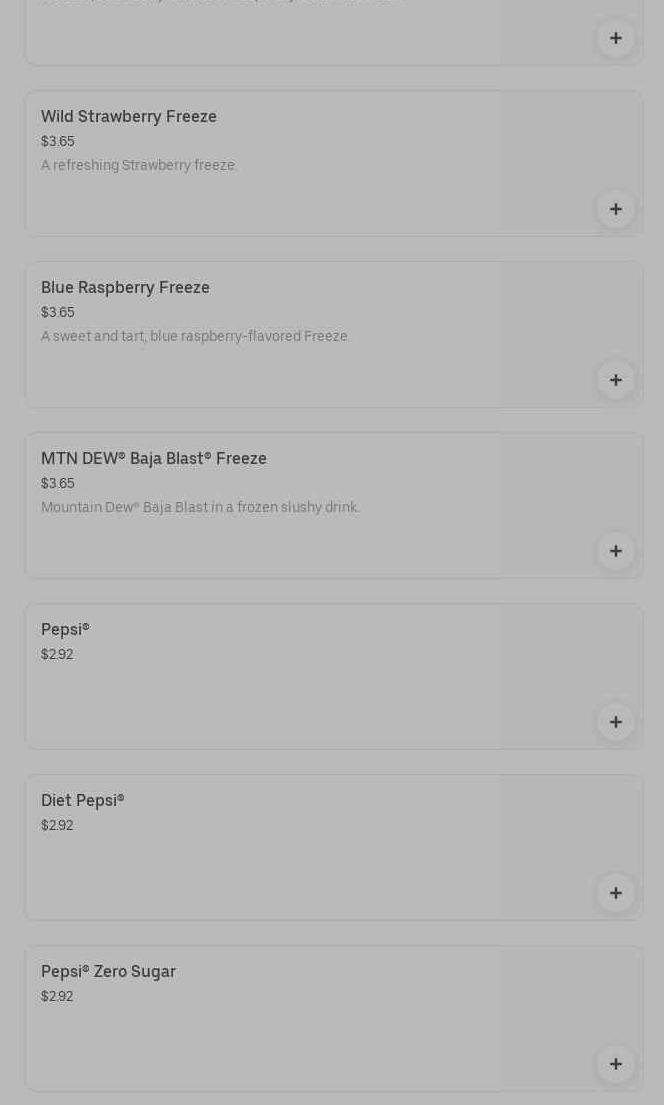664x1105 pixels.
Task: Add Diet Pepsi with its plus button
Action: click(x=616, y=893)
